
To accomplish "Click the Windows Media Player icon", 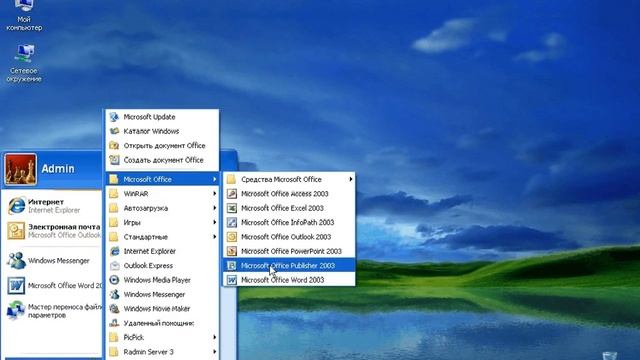I will pos(114,280).
